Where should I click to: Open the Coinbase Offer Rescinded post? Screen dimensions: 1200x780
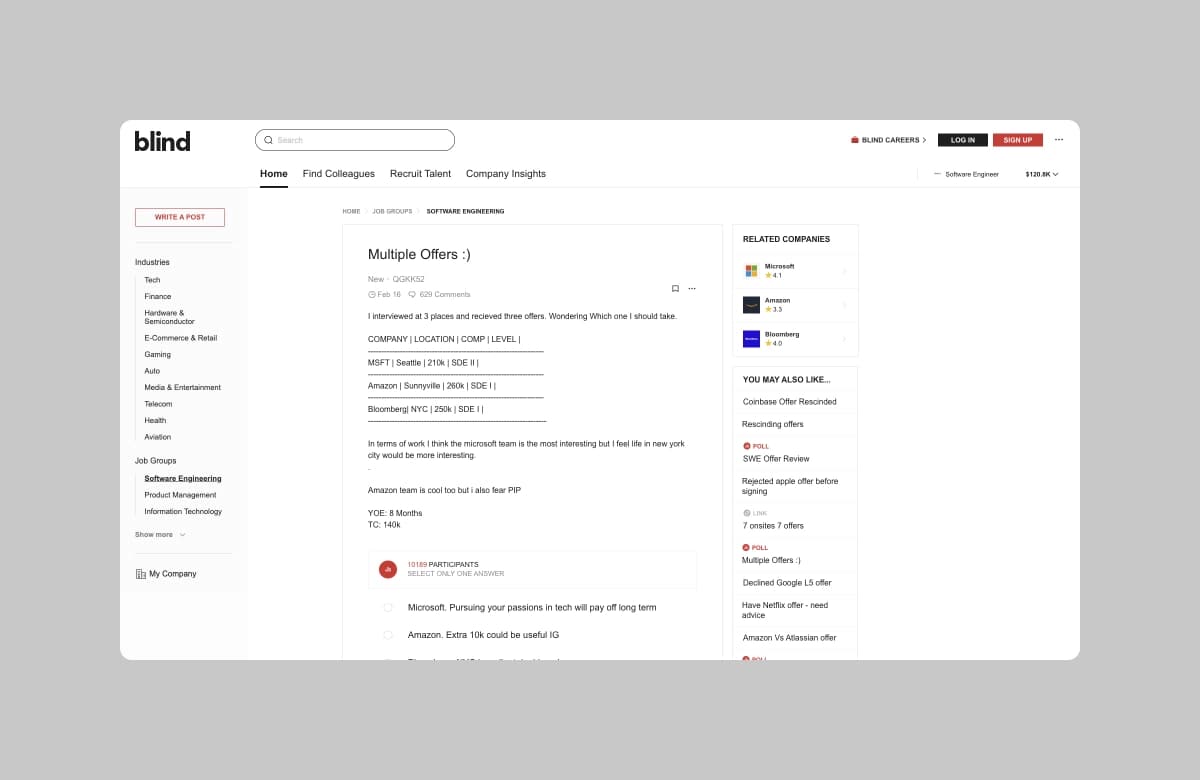click(790, 402)
